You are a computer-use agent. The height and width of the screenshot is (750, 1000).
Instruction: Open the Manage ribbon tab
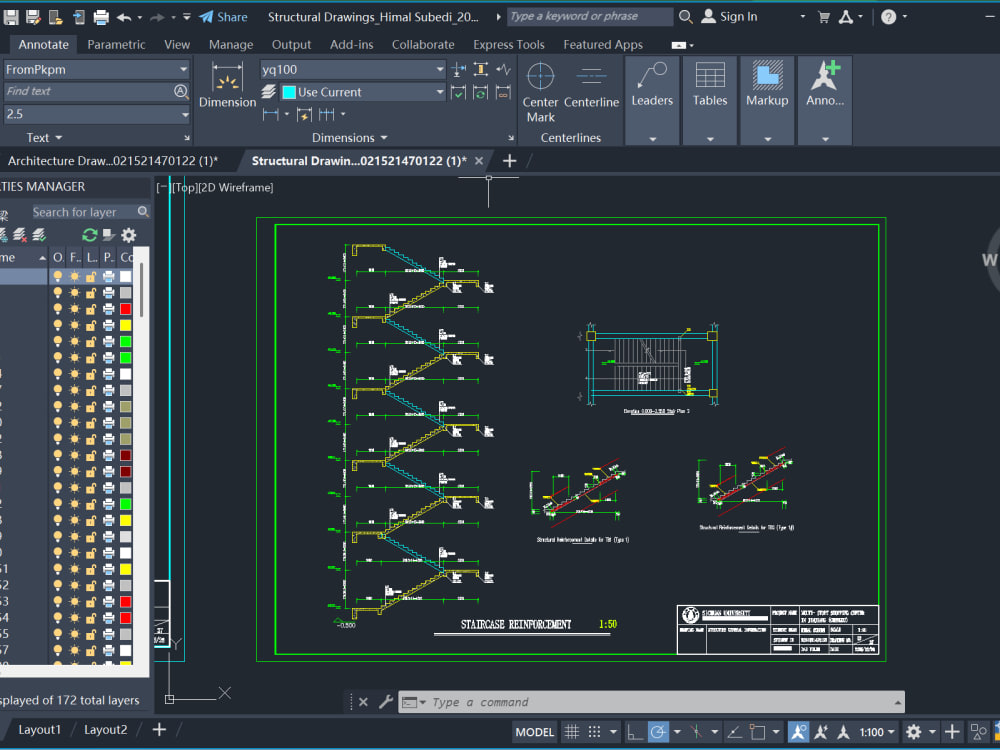click(x=231, y=45)
